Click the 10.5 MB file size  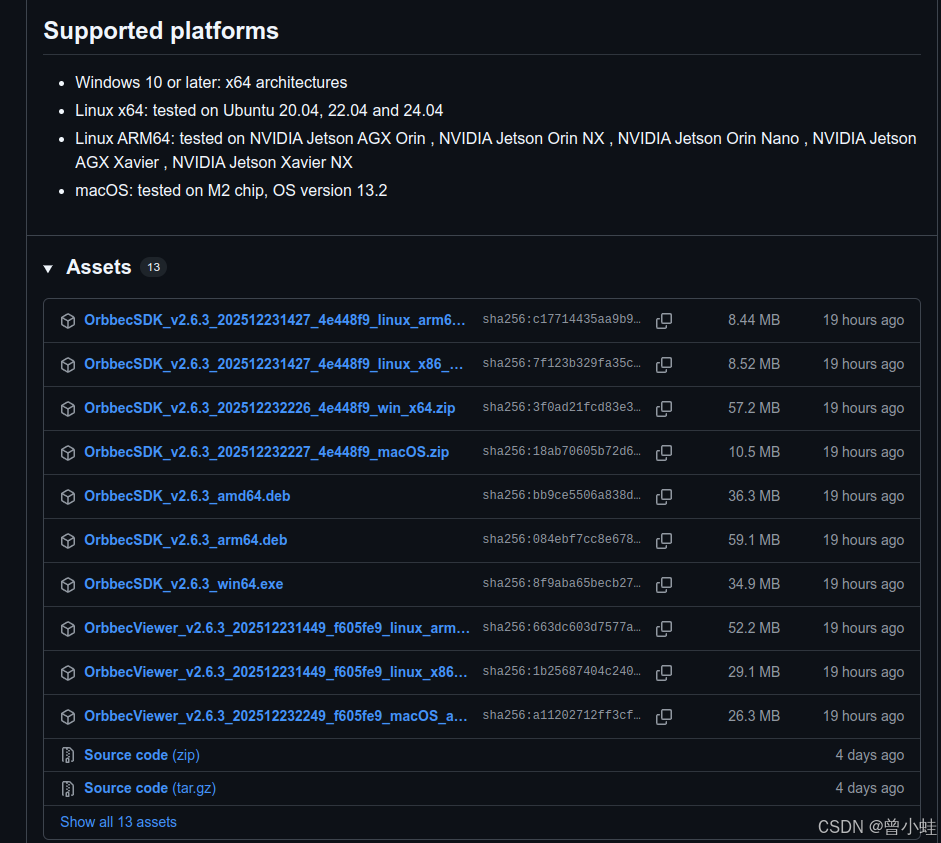[754, 452]
